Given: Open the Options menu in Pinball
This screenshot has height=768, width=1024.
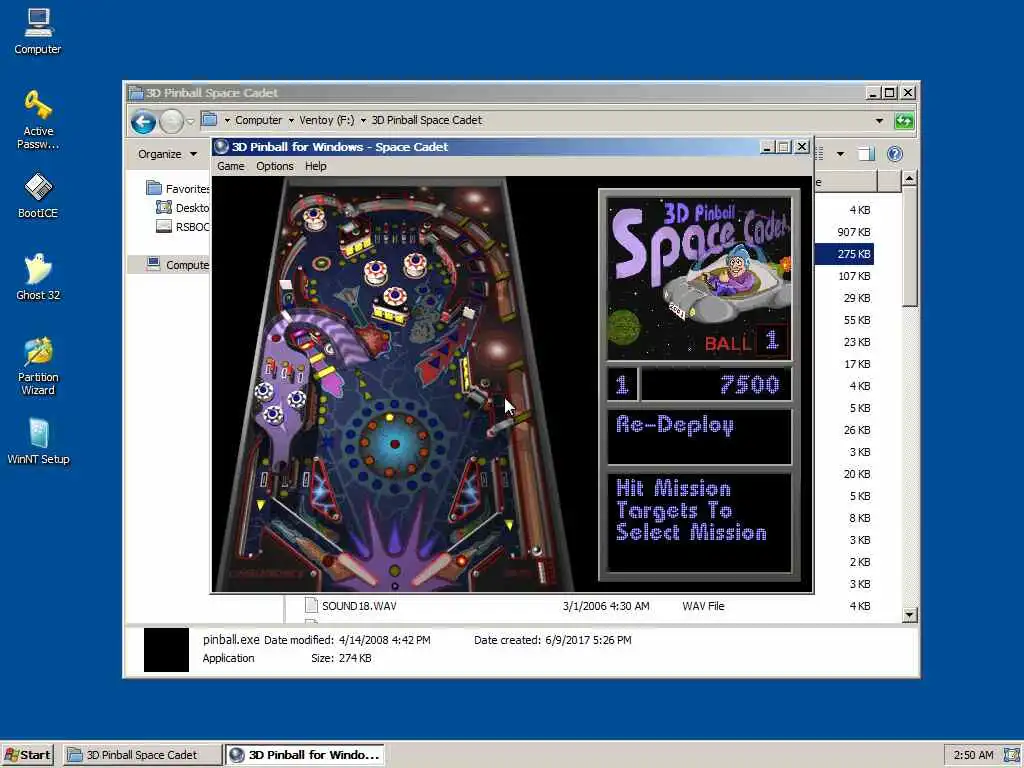Looking at the screenshot, I should (274, 166).
